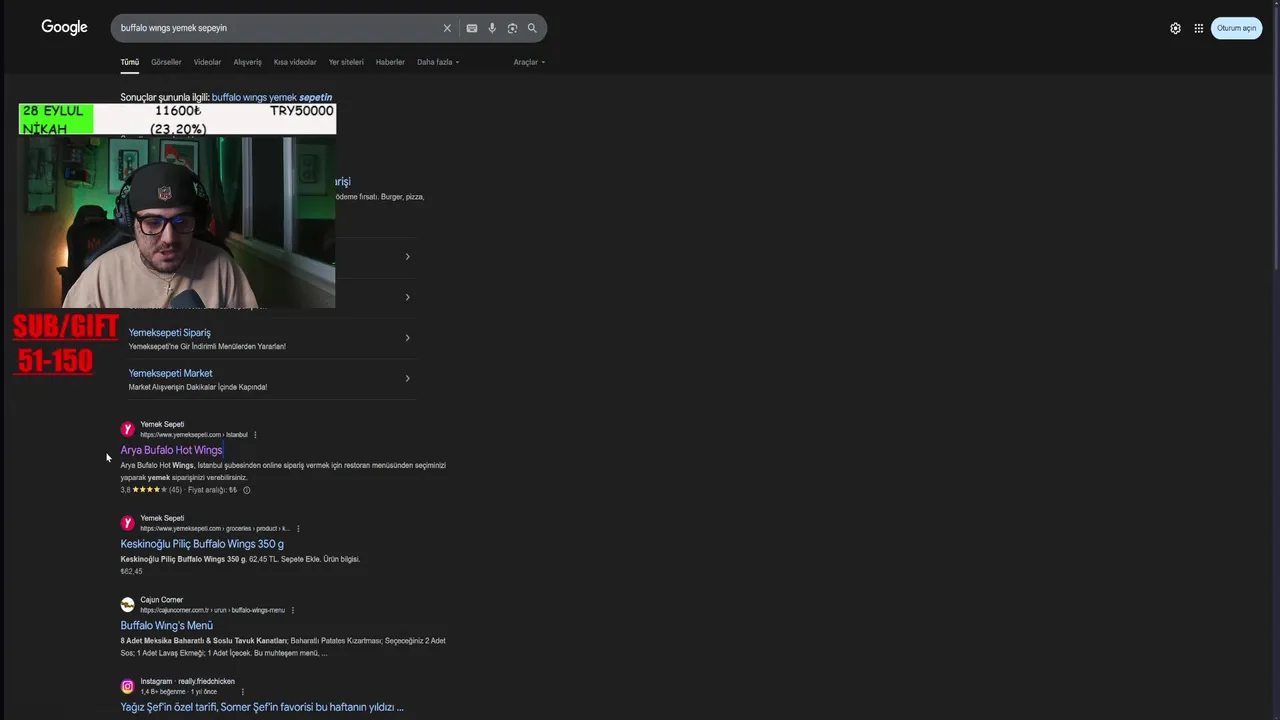Switch to the Videolar tab

(207, 62)
